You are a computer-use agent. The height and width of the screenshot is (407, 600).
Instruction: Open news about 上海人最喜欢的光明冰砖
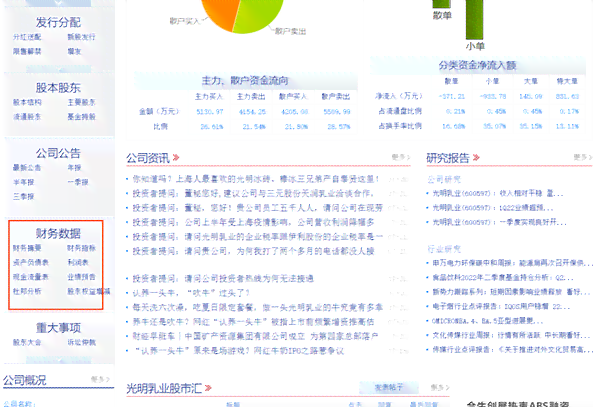(256, 179)
